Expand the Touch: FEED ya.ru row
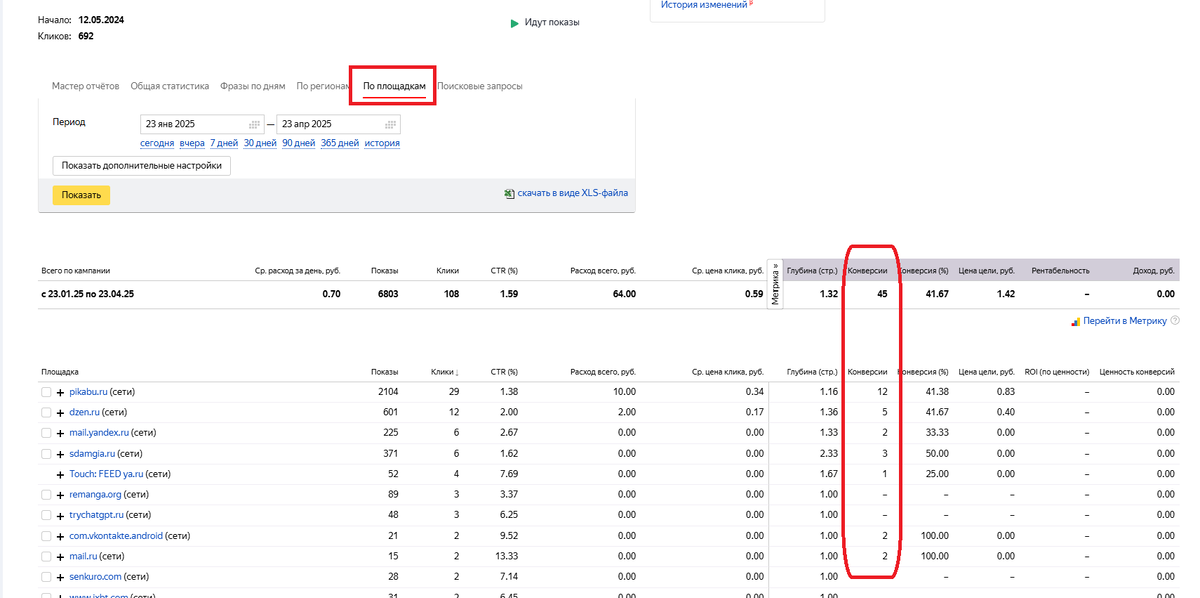The width and height of the screenshot is (1200, 598). pyautogui.click(x=60, y=474)
